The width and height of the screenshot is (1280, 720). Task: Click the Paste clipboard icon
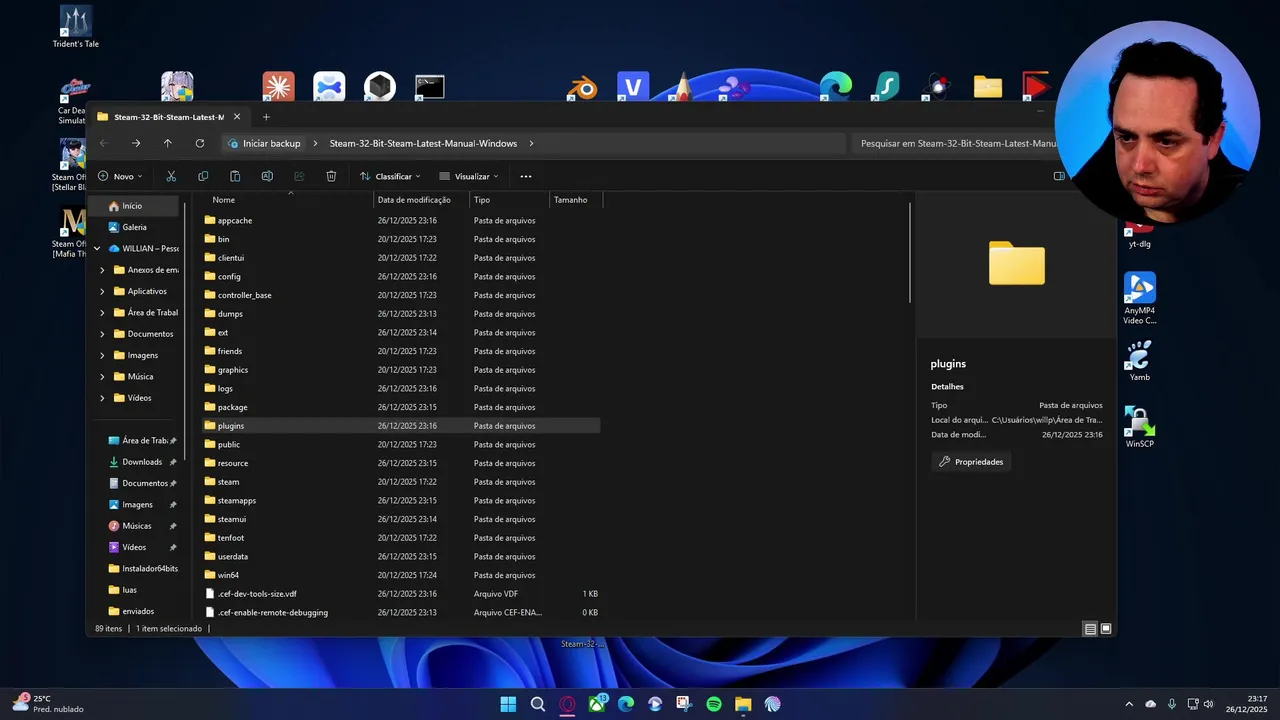tap(235, 176)
